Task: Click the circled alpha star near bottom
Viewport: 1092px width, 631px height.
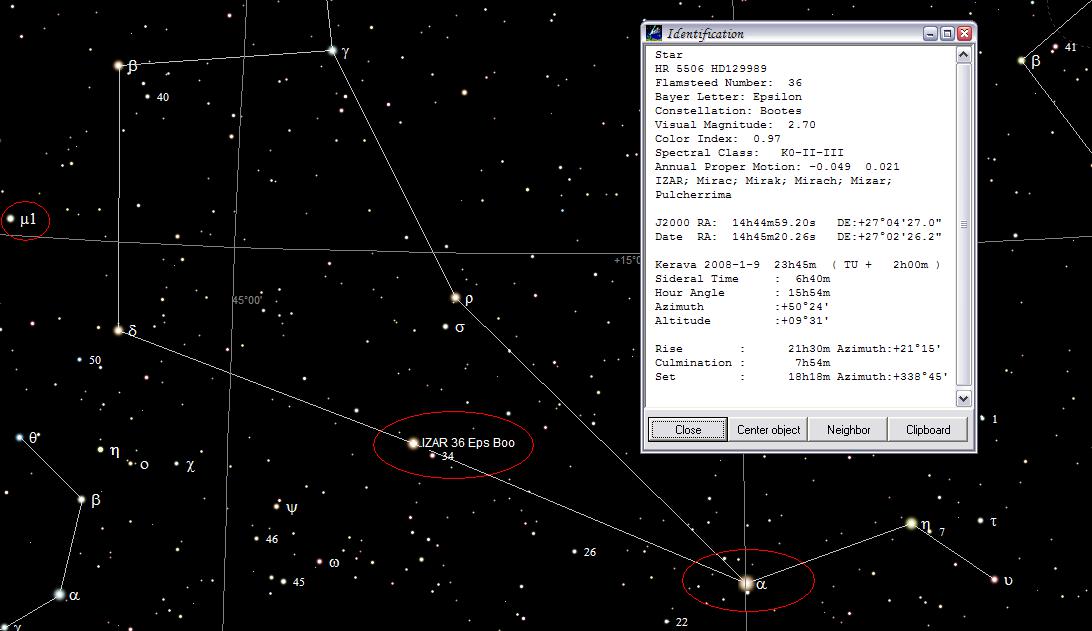Action: pos(746,583)
